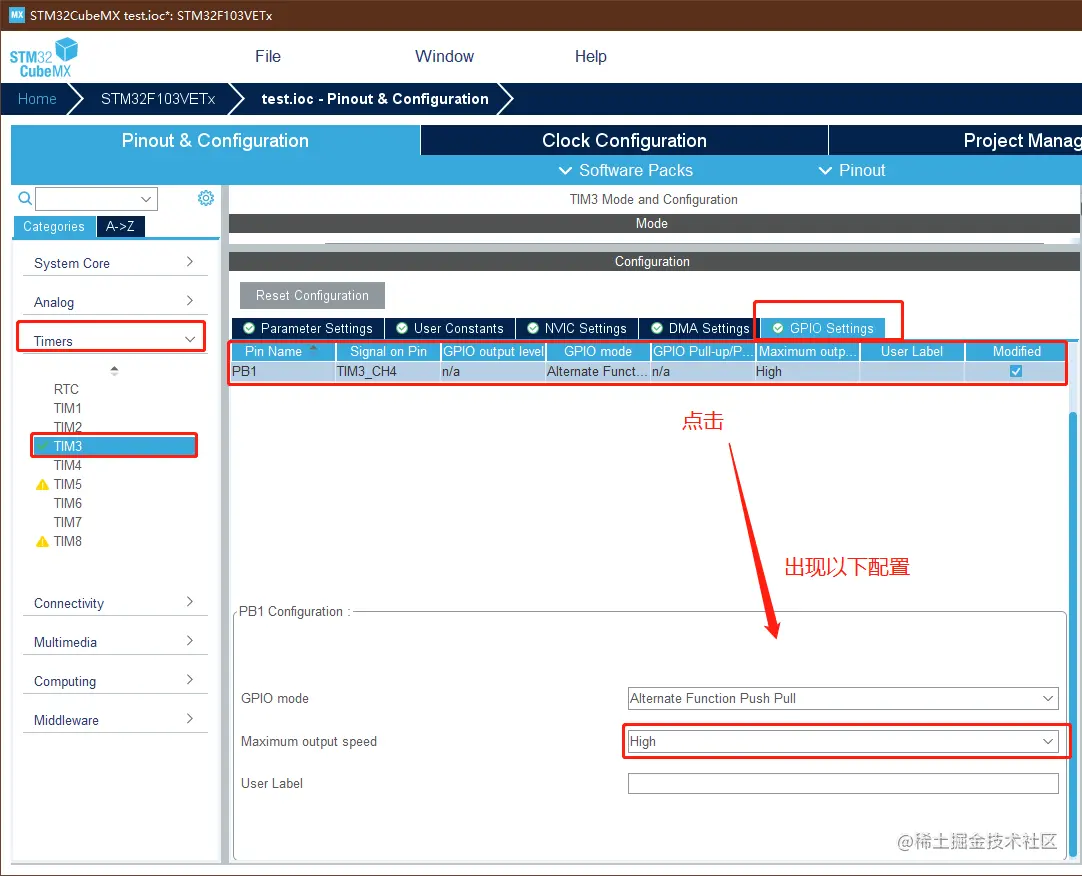Click the small collapse arrow above RTC

pos(115,371)
